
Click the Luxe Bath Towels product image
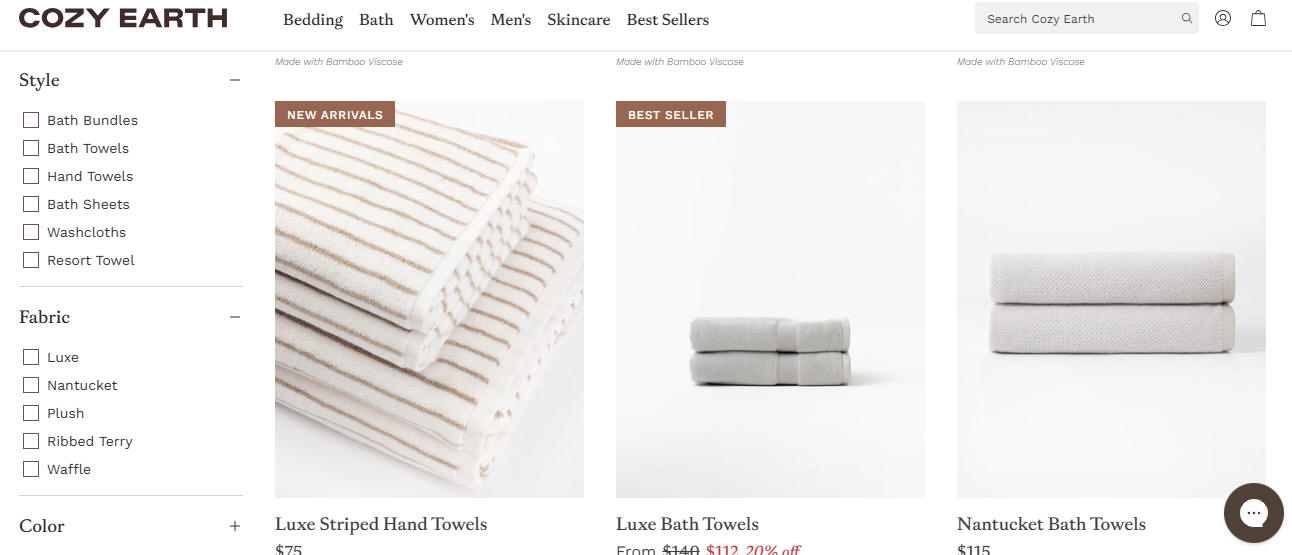coord(770,299)
